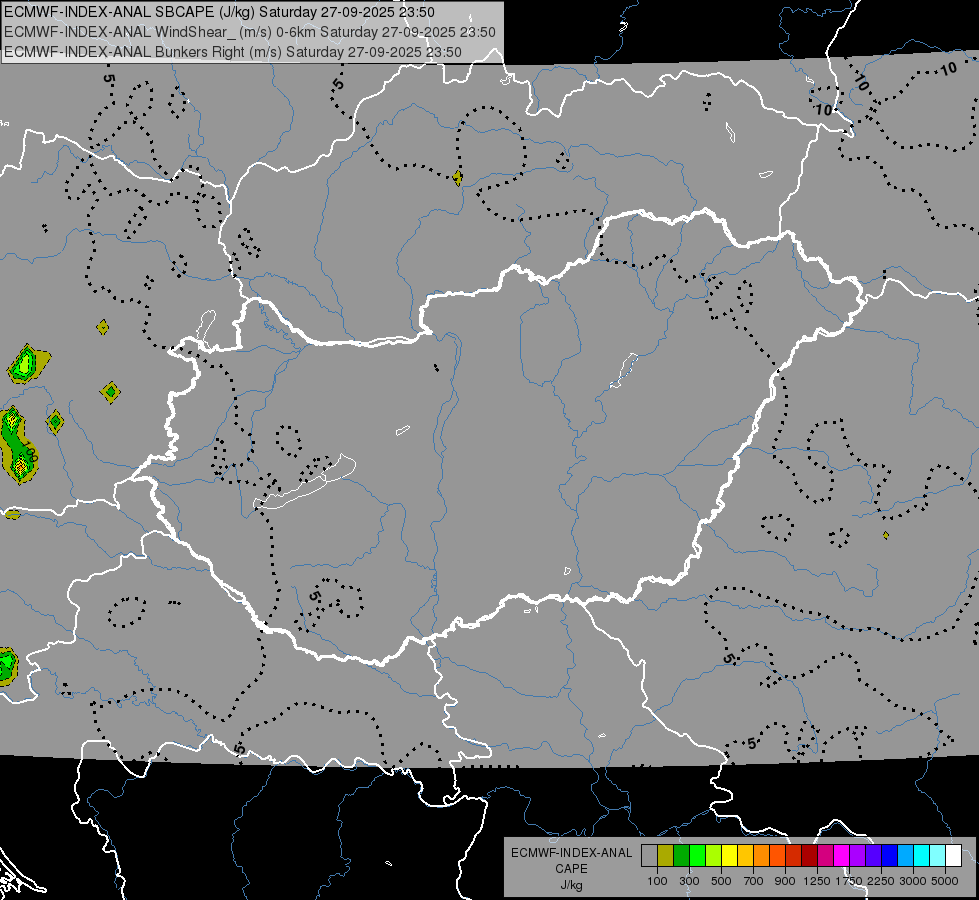Click the legend value 300

pyautogui.click(x=689, y=881)
